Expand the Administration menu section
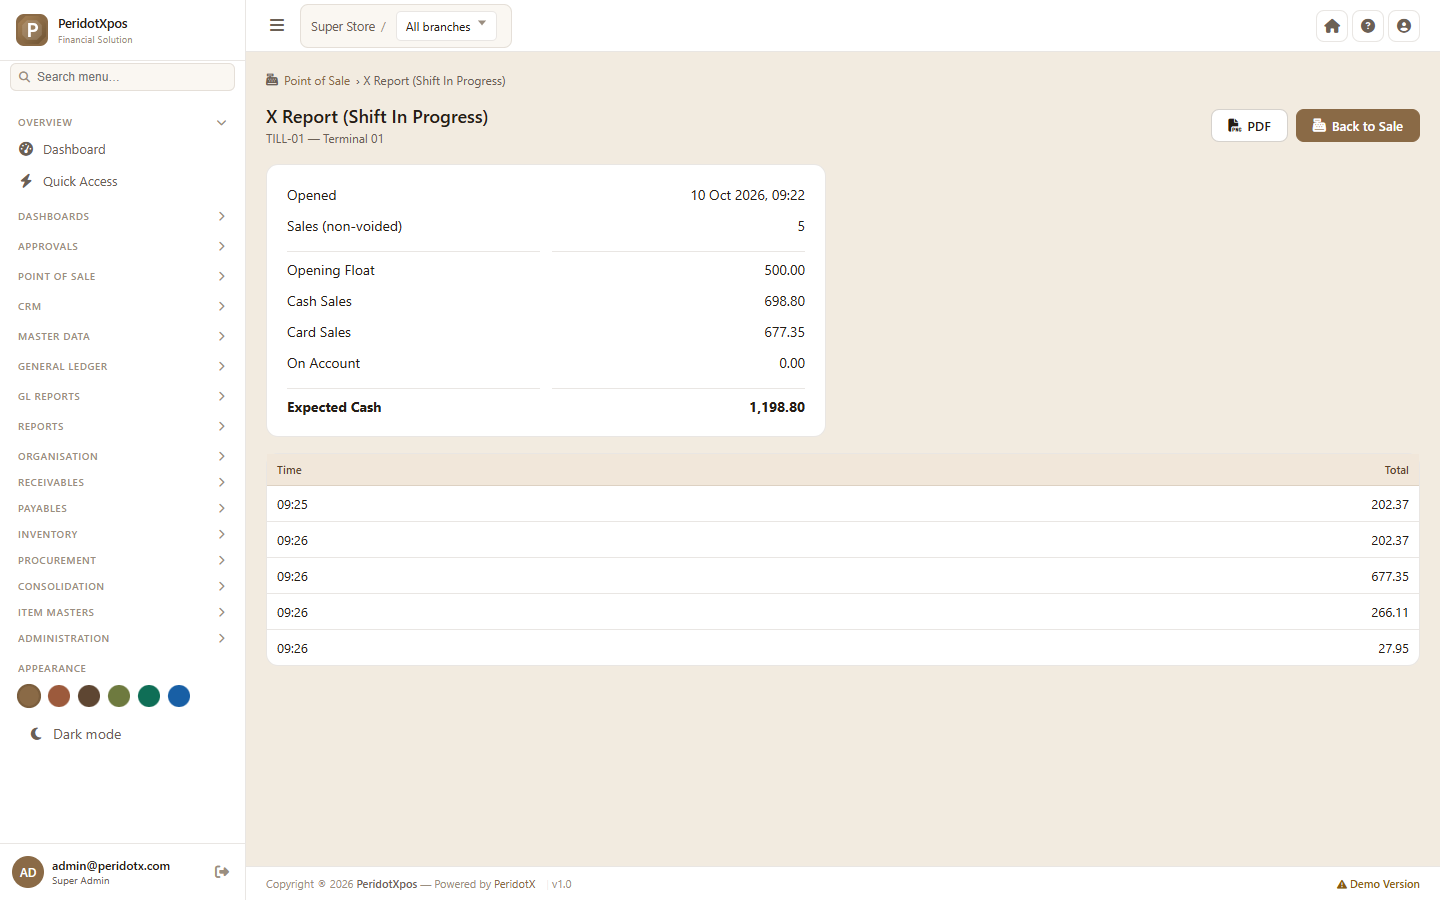 click(122, 638)
